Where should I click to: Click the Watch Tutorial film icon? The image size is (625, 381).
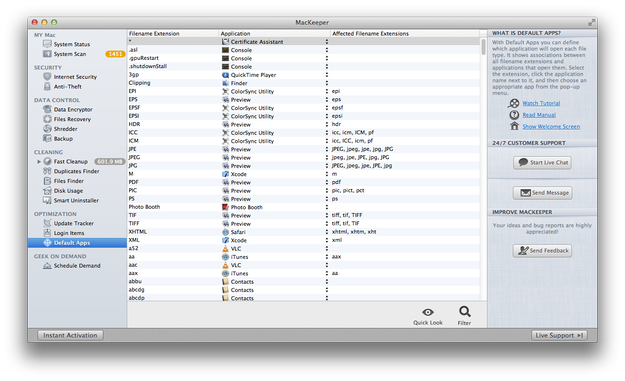(514, 103)
